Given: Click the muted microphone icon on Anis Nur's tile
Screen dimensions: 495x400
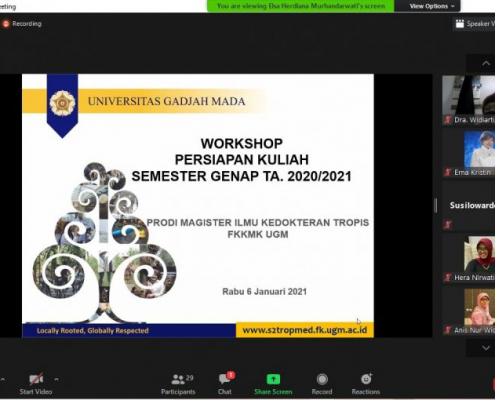Looking at the screenshot, I should [x=447, y=330].
